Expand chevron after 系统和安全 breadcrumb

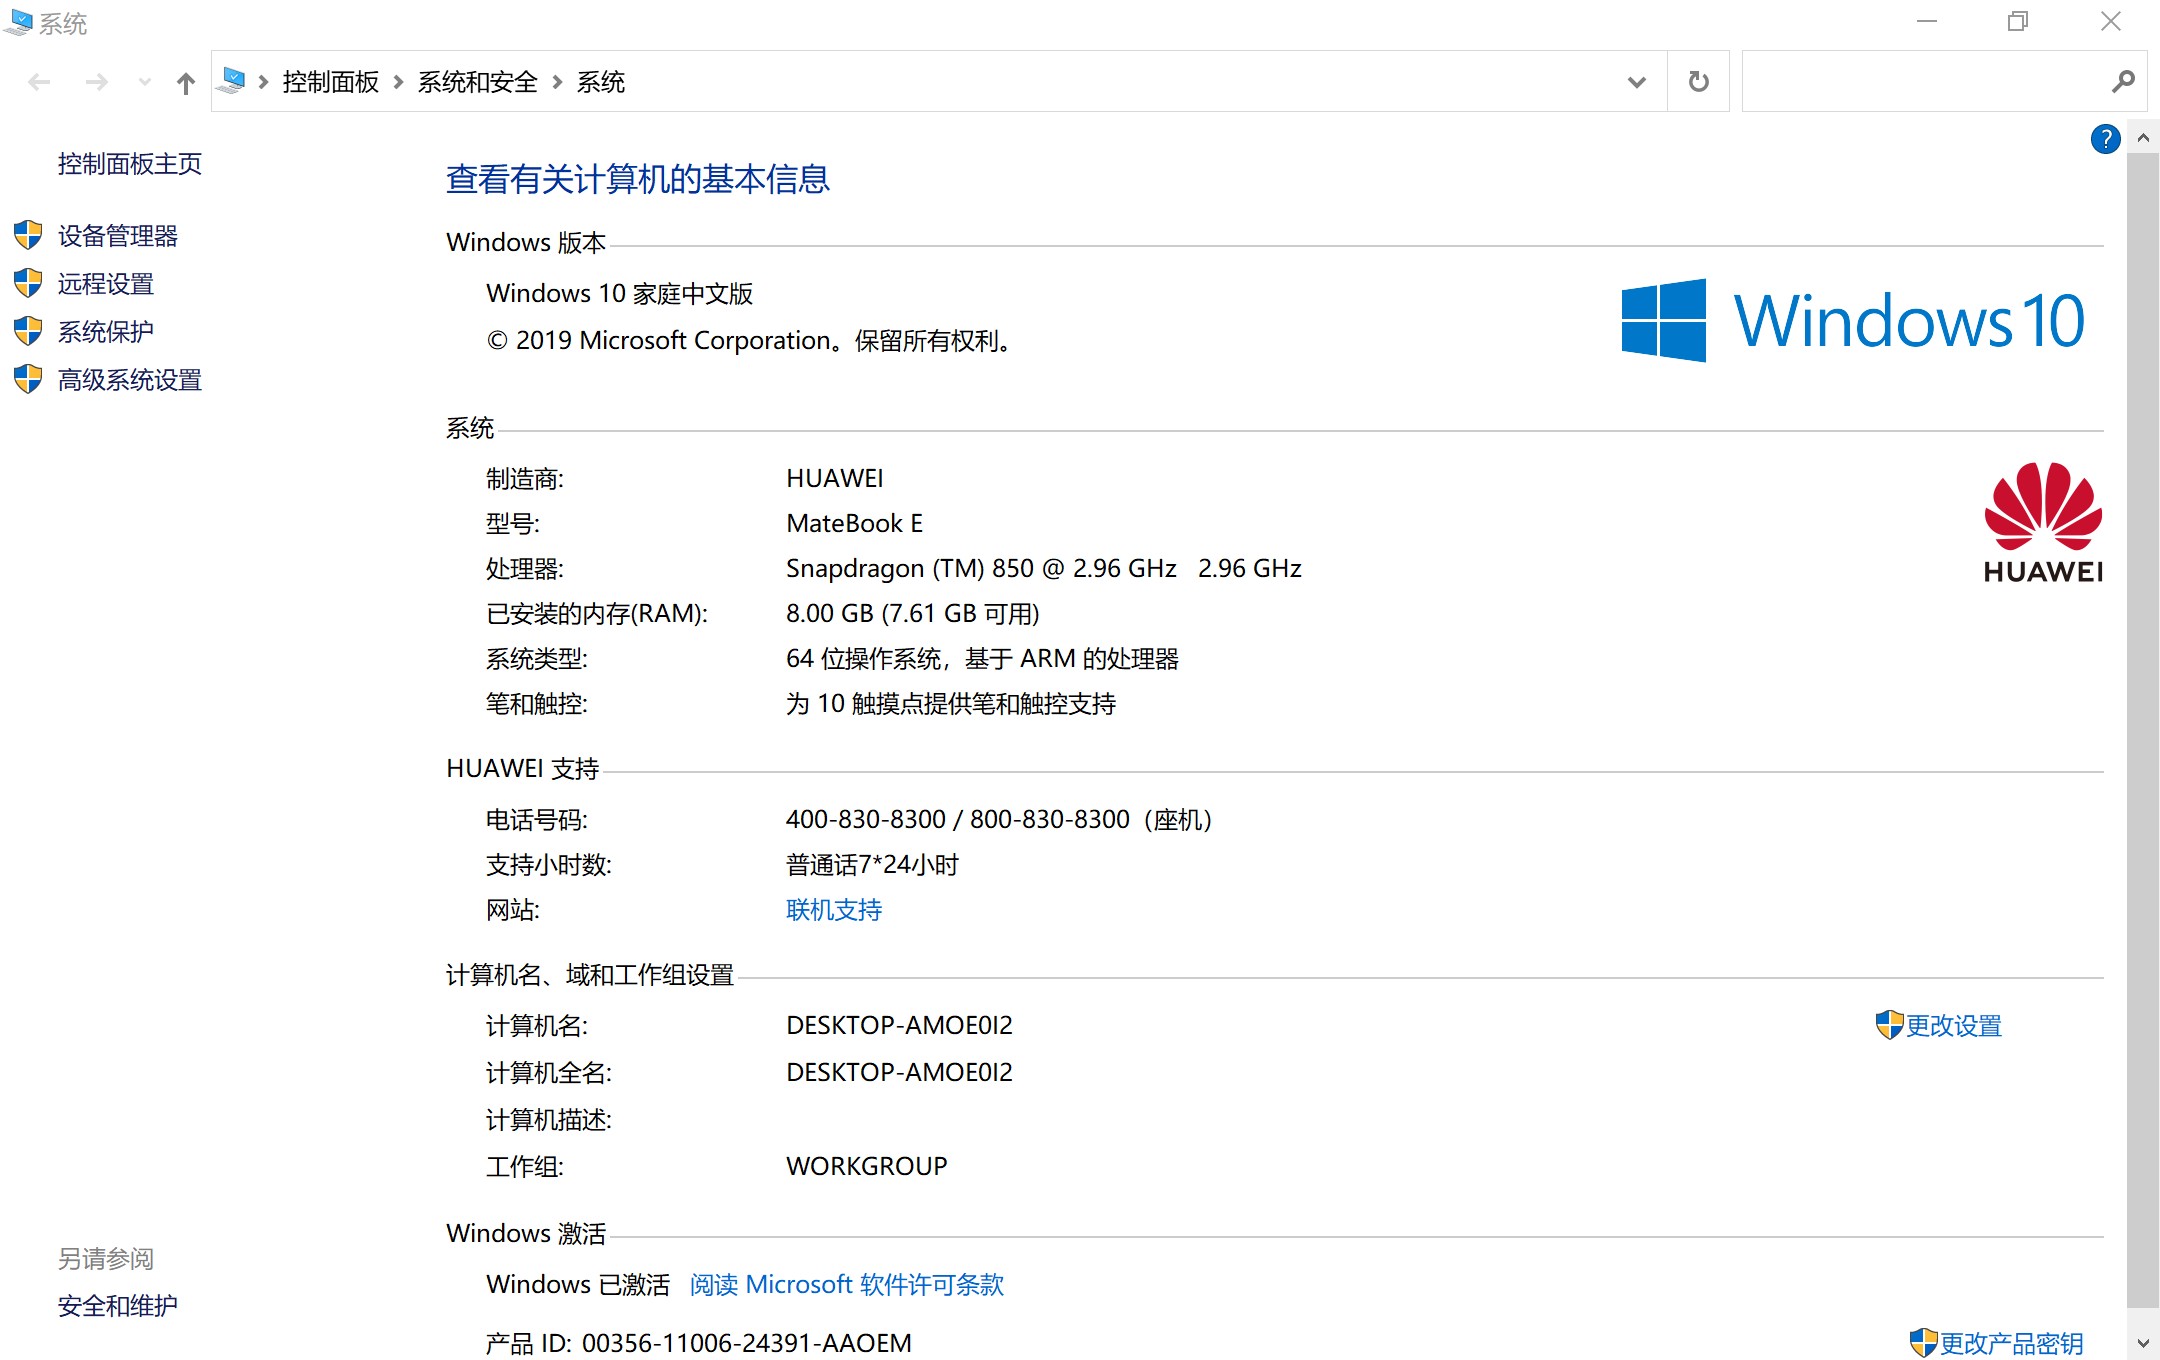tap(558, 82)
